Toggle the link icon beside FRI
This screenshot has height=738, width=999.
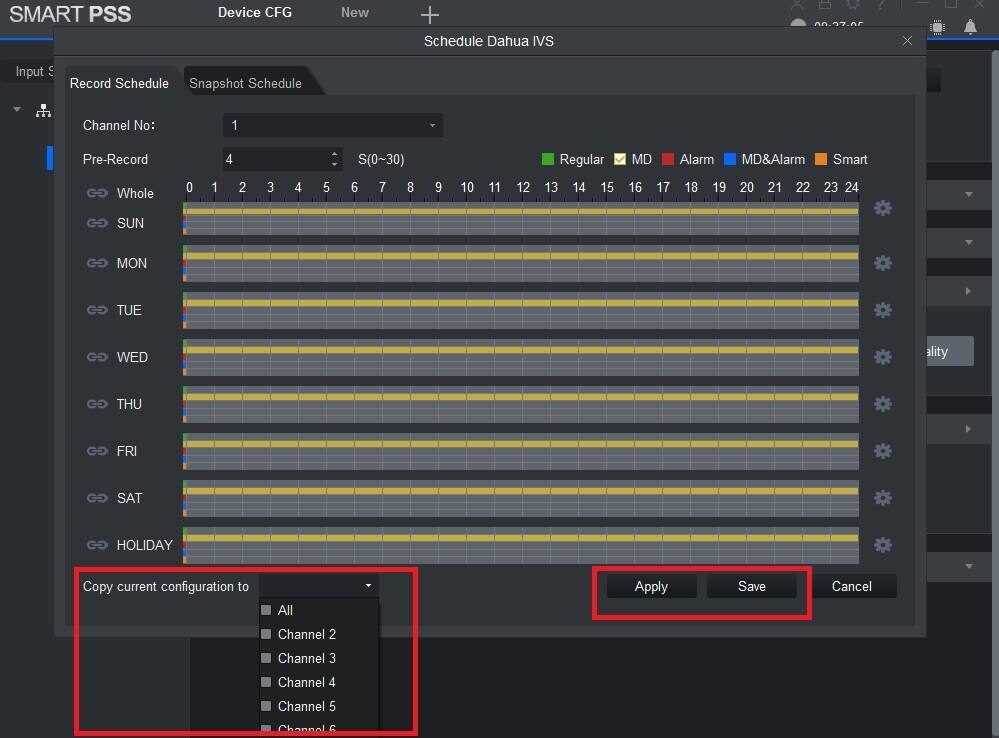tap(97, 451)
